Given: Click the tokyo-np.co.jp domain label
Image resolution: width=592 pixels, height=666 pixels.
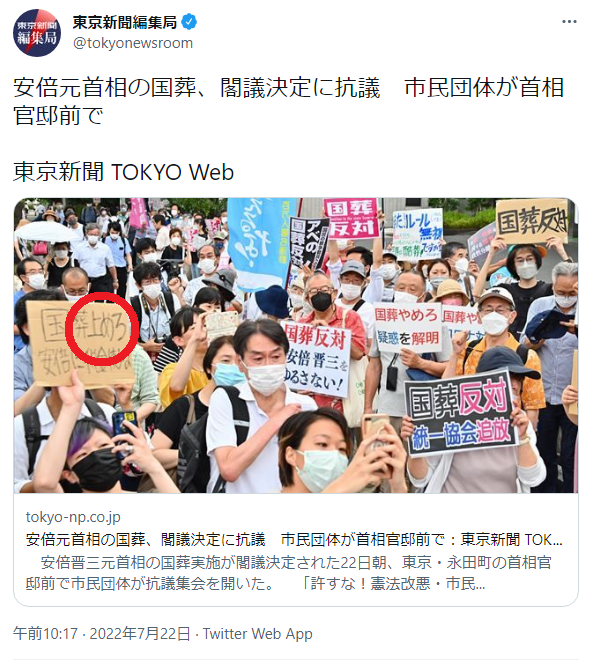Looking at the screenshot, I should pyautogui.click(x=73, y=517).
